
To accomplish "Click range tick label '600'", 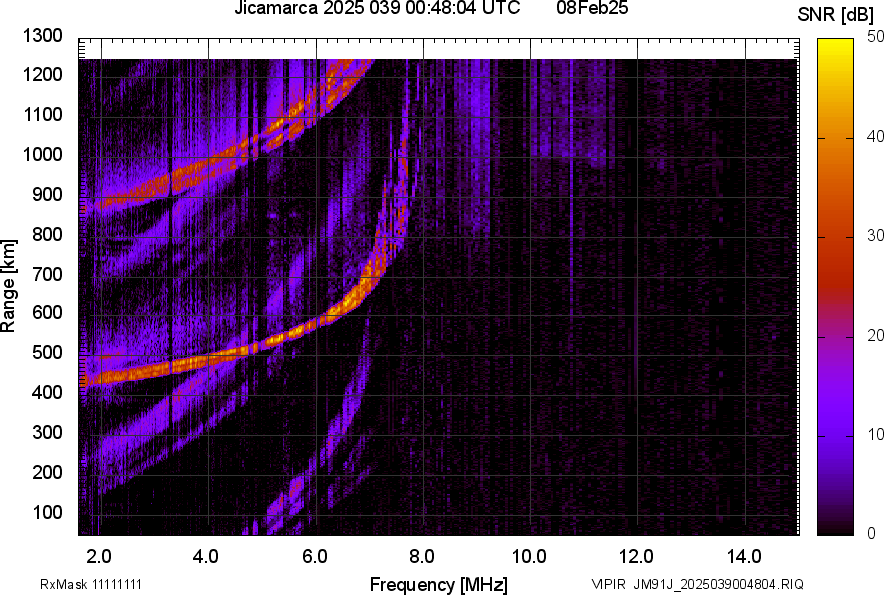I will [47, 312].
